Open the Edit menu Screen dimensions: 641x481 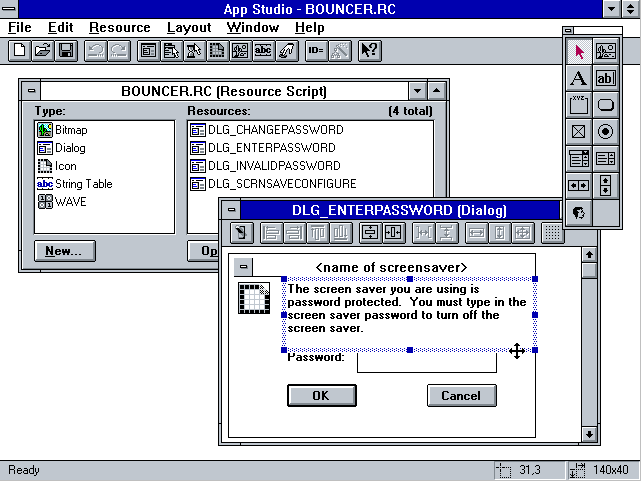point(61,27)
